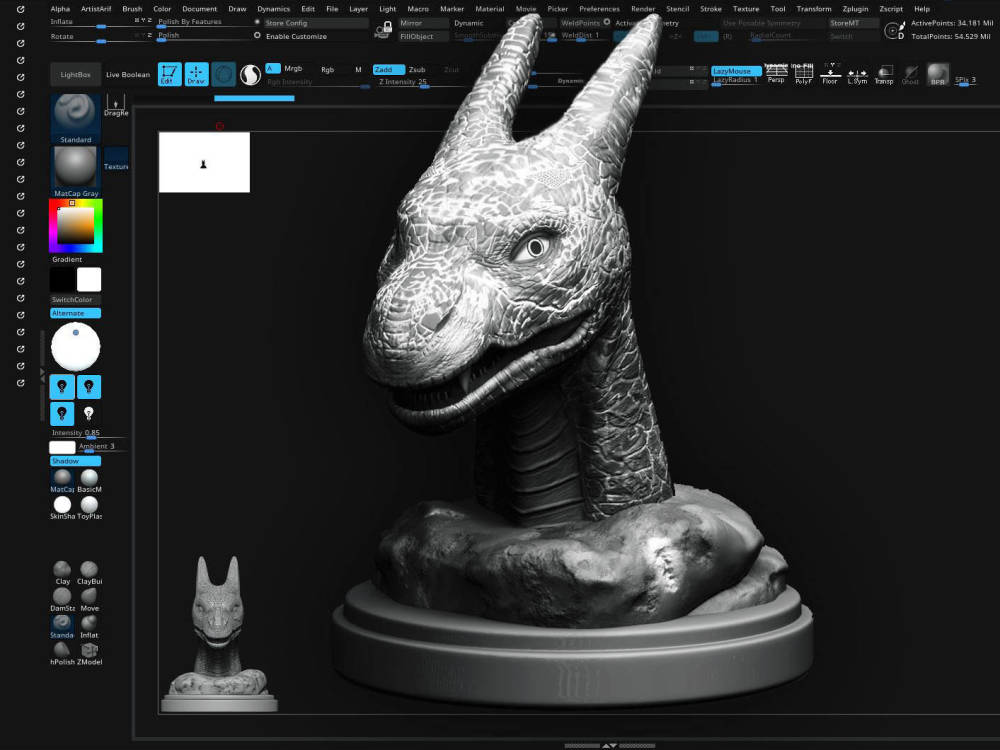Choose the DragRect stroke icon
Screen dimensions: 1000x750
click(x=116, y=105)
